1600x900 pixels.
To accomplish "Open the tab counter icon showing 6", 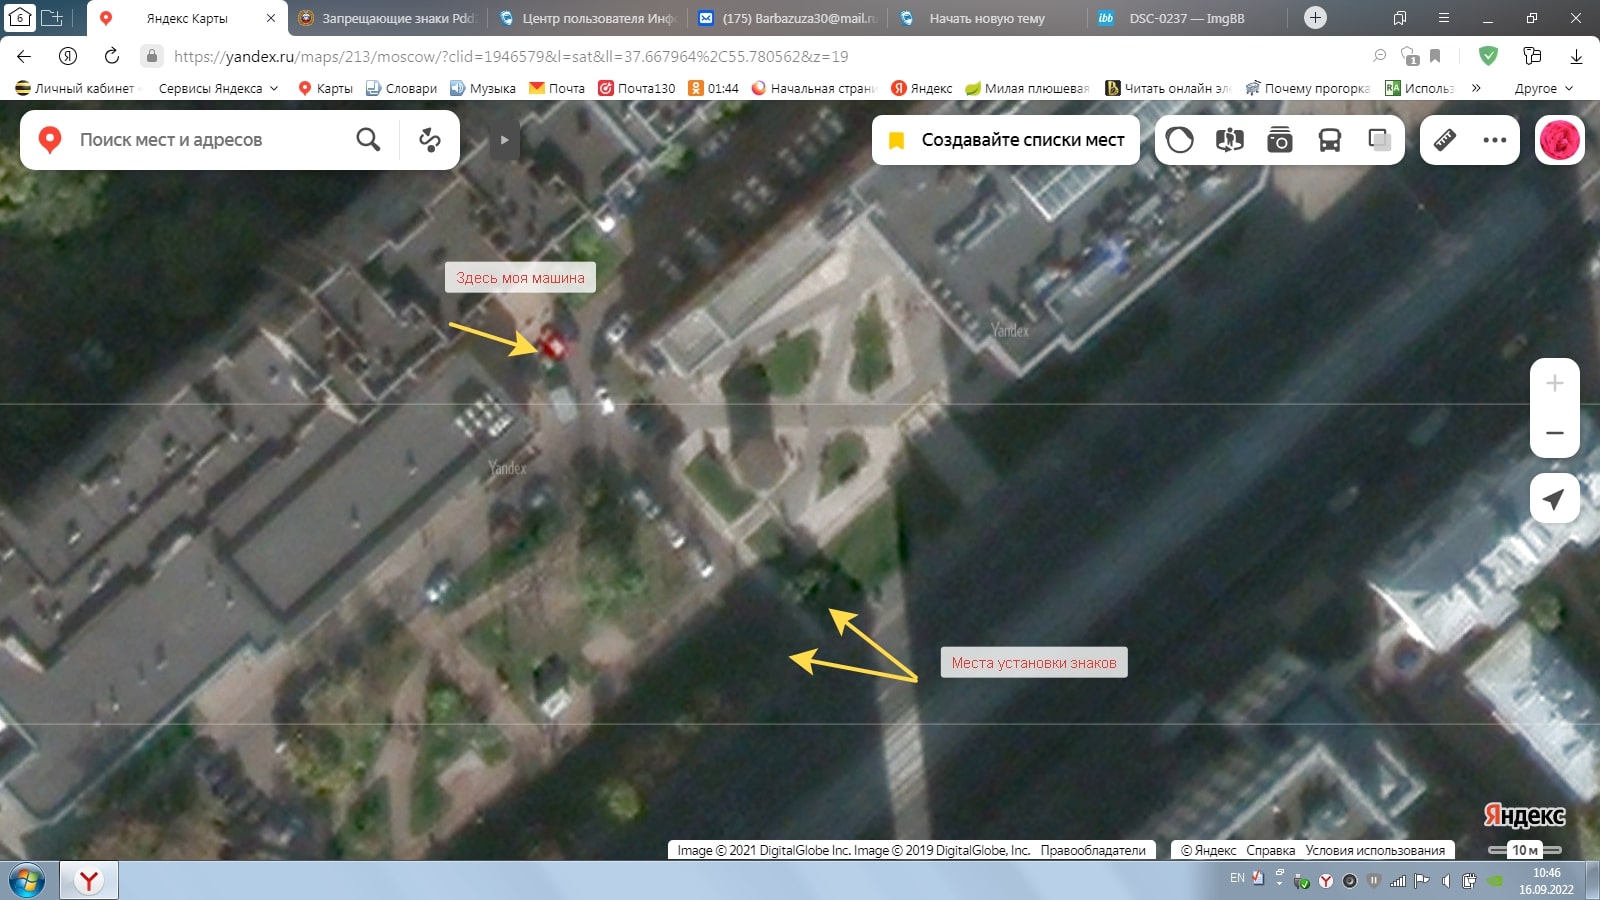I will [19, 17].
